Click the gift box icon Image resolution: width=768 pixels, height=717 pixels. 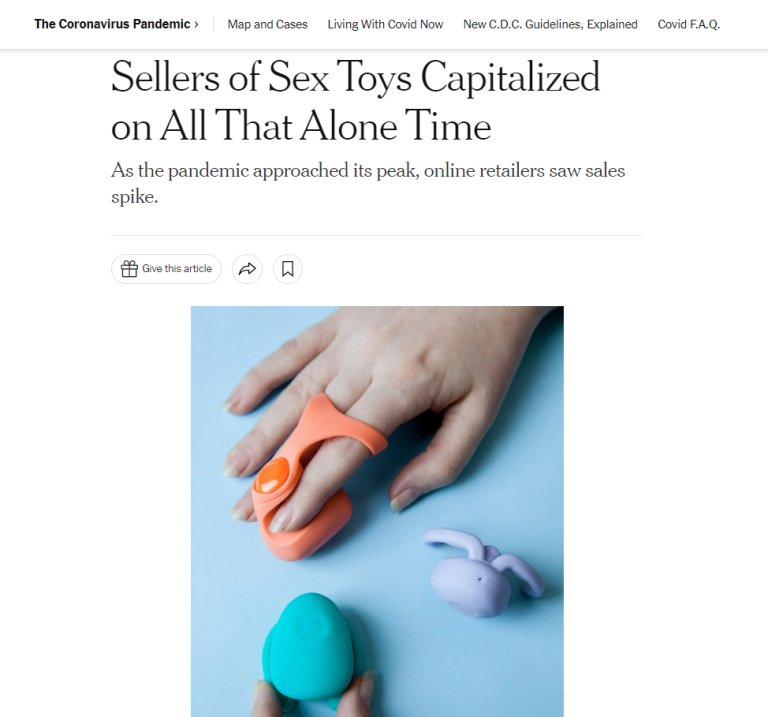pyautogui.click(x=129, y=269)
